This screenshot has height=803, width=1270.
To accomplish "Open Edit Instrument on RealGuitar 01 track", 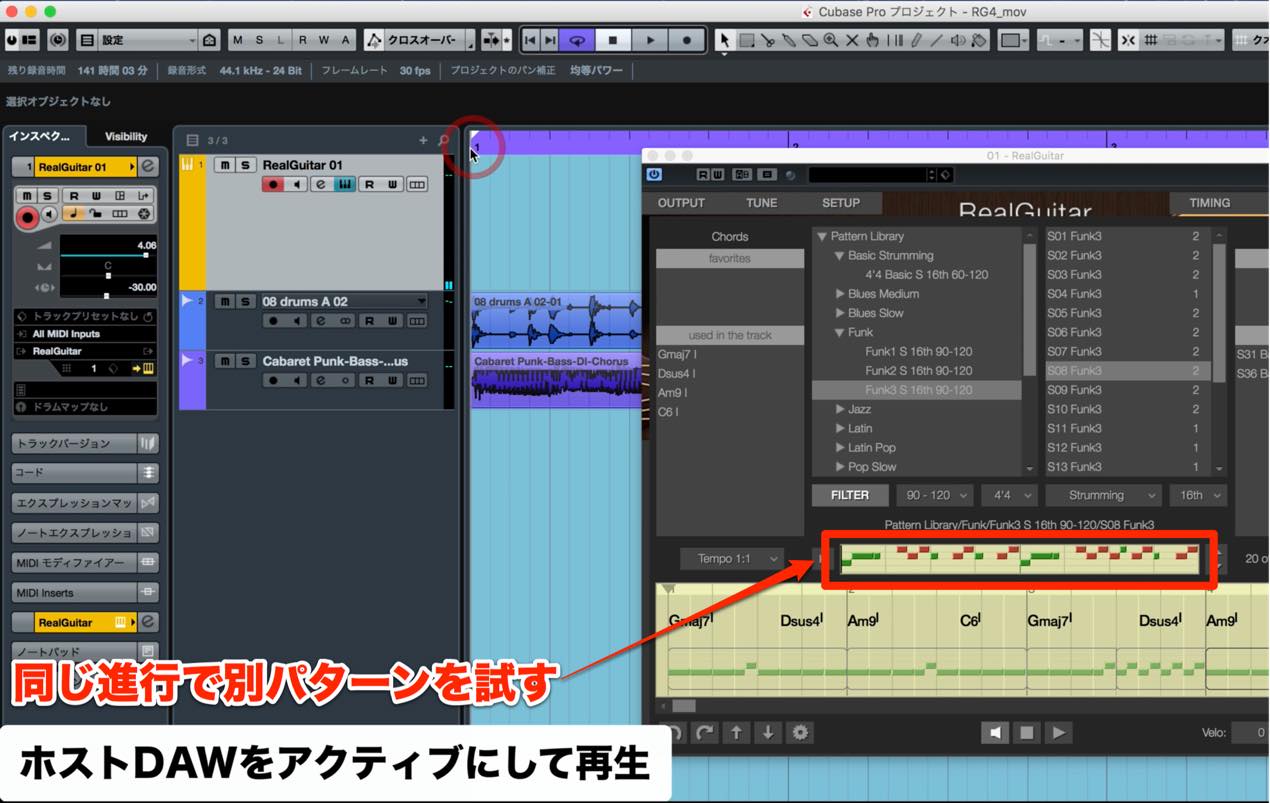I will [x=345, y=184].
